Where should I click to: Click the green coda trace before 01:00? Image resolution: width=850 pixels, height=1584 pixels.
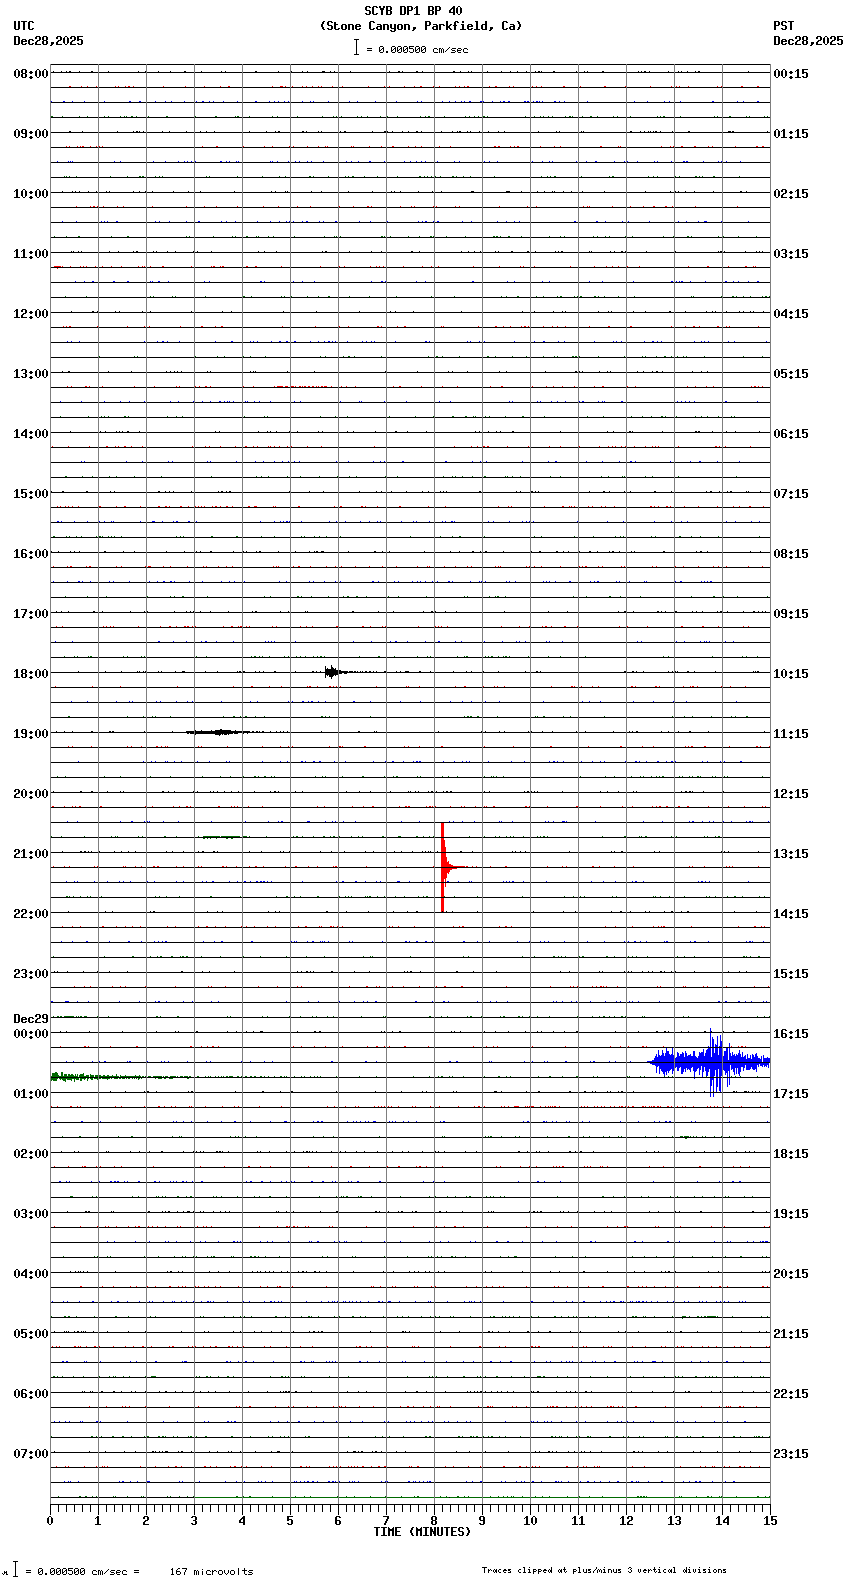click(x=120, y=1077)
